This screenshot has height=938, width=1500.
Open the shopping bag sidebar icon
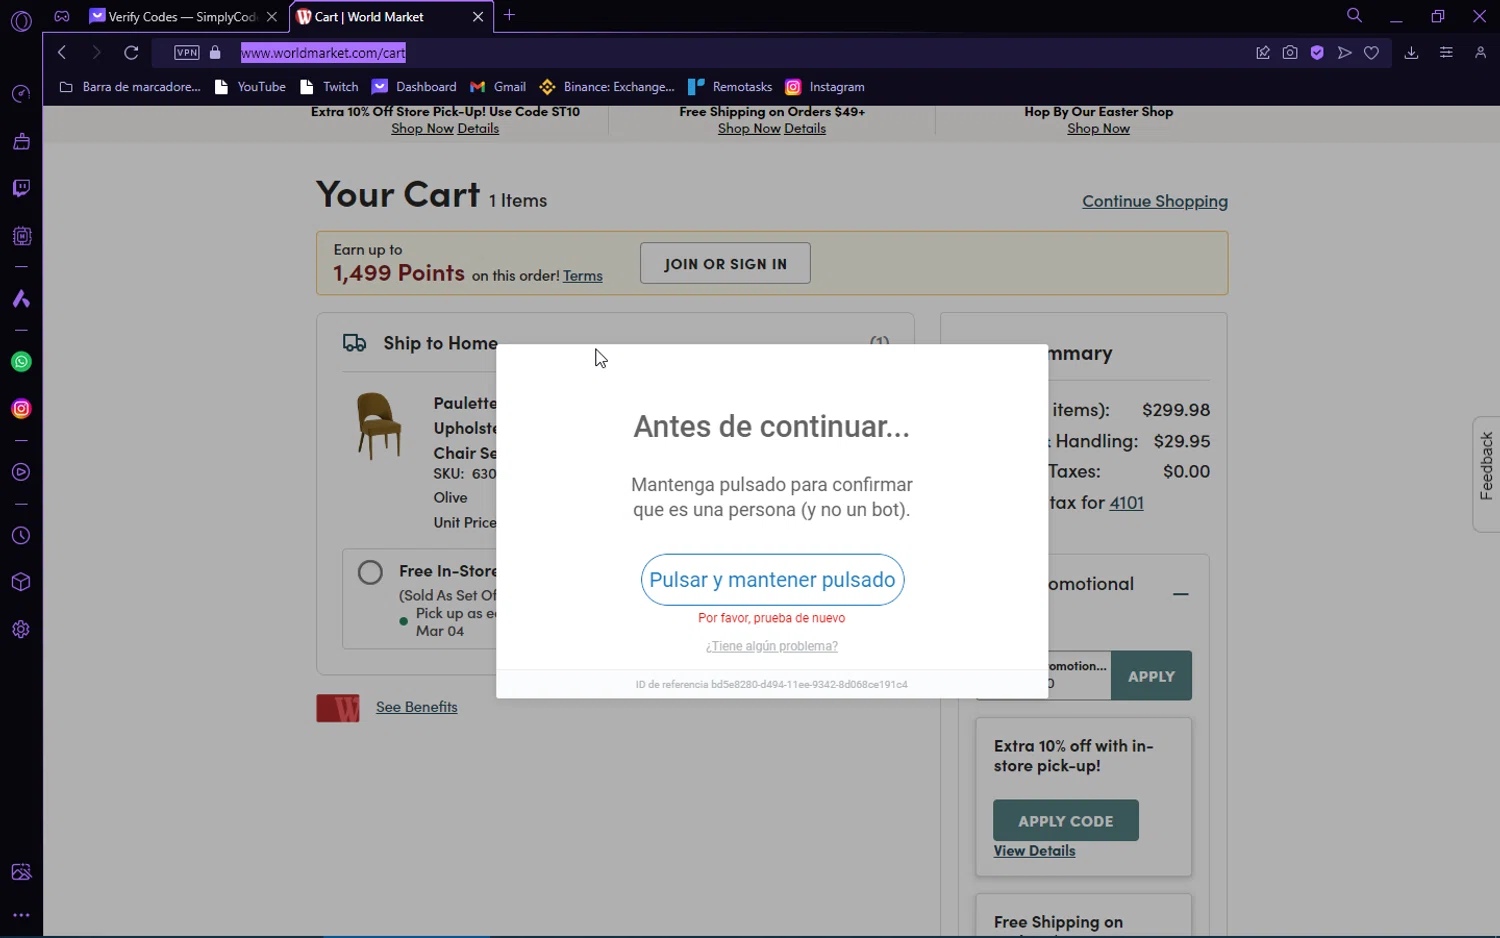(x=21, y=142)
